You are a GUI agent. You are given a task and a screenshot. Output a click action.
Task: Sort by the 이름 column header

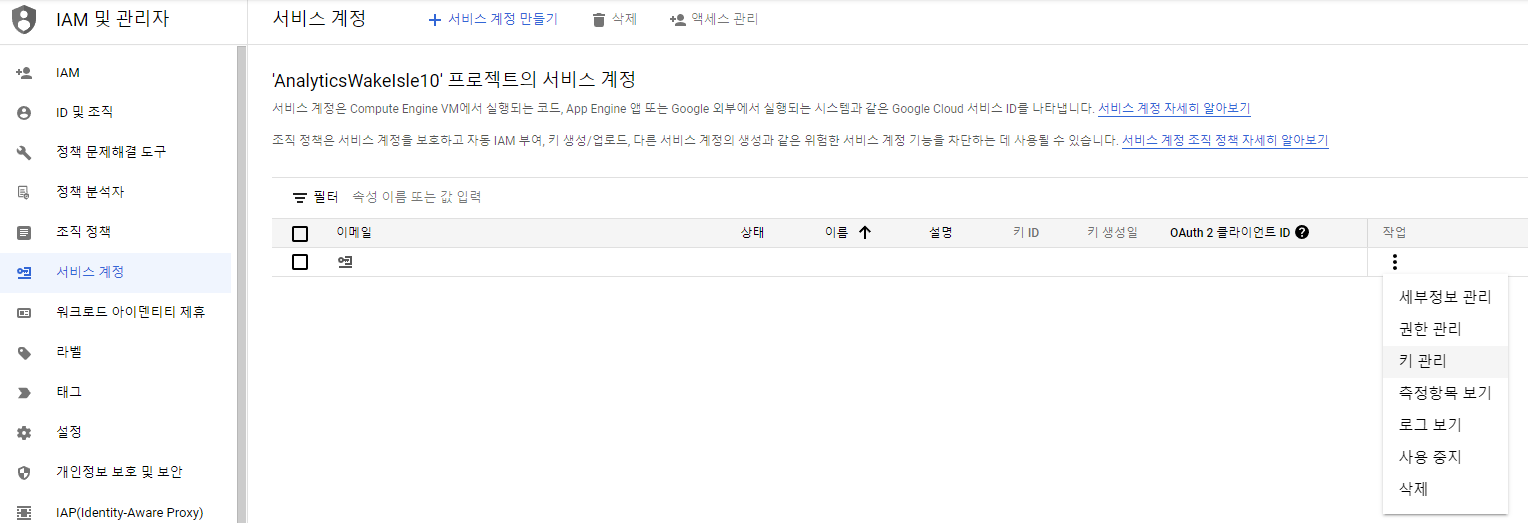836,233
